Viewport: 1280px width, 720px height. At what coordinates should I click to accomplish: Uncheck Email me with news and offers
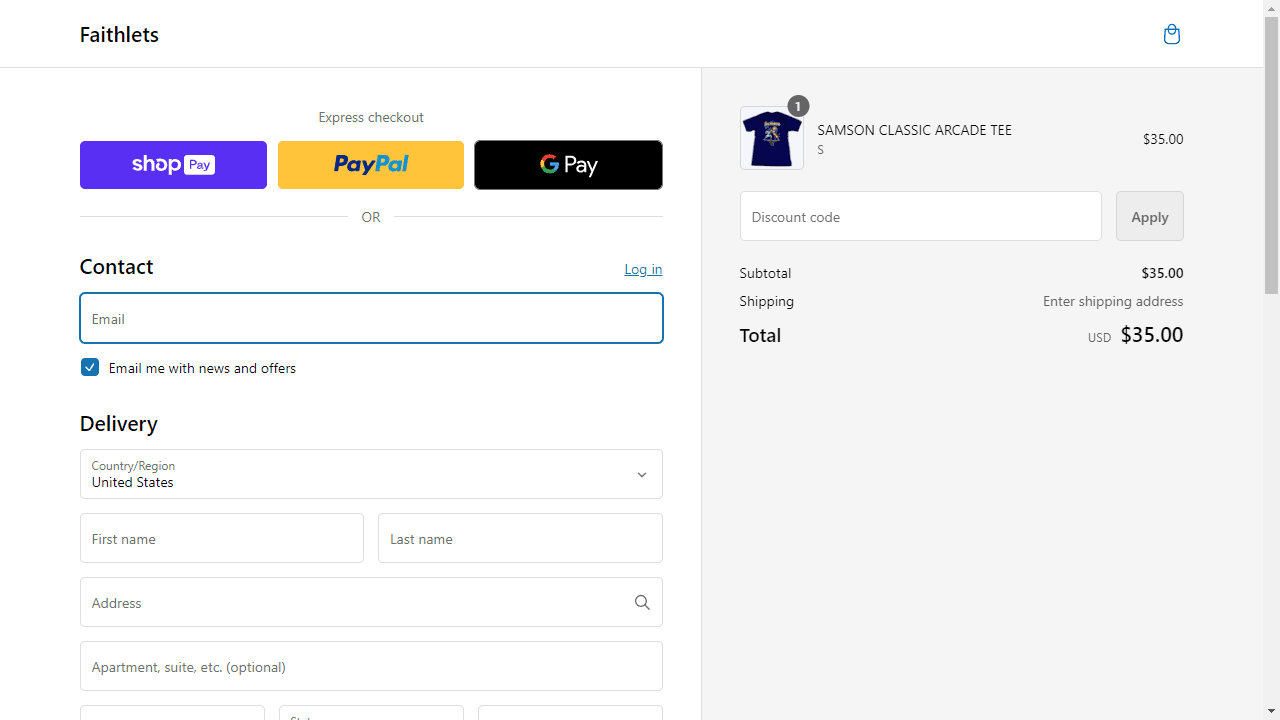point(90,367)
